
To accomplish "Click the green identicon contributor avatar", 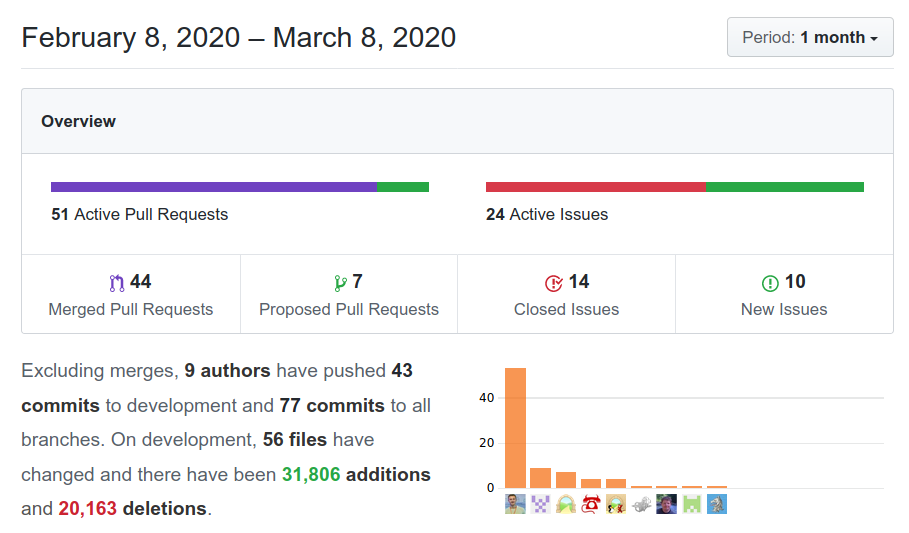I will pyautogui.click(x=692, y=504).
